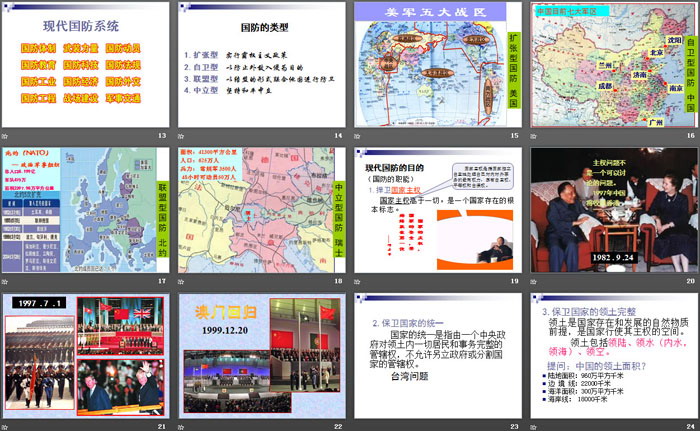Click the star icon below slide 23

[x=359, y=425]
